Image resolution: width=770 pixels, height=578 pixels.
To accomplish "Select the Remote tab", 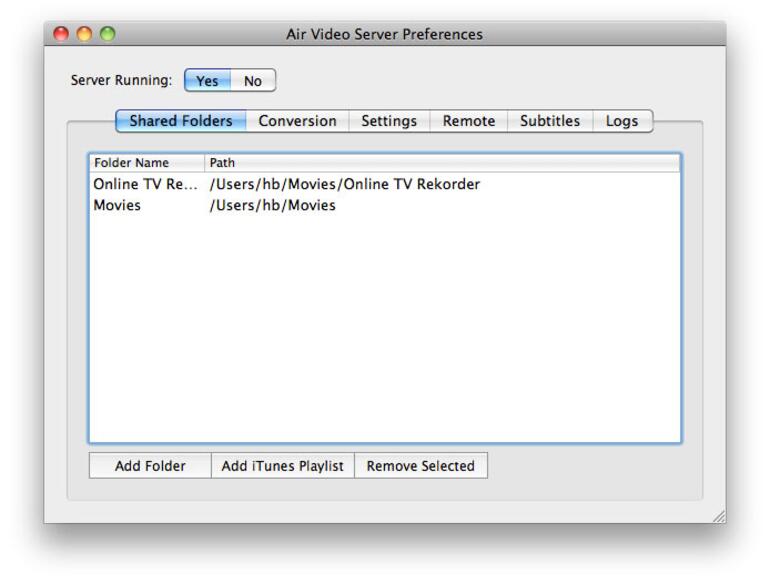I will (469, 121).
